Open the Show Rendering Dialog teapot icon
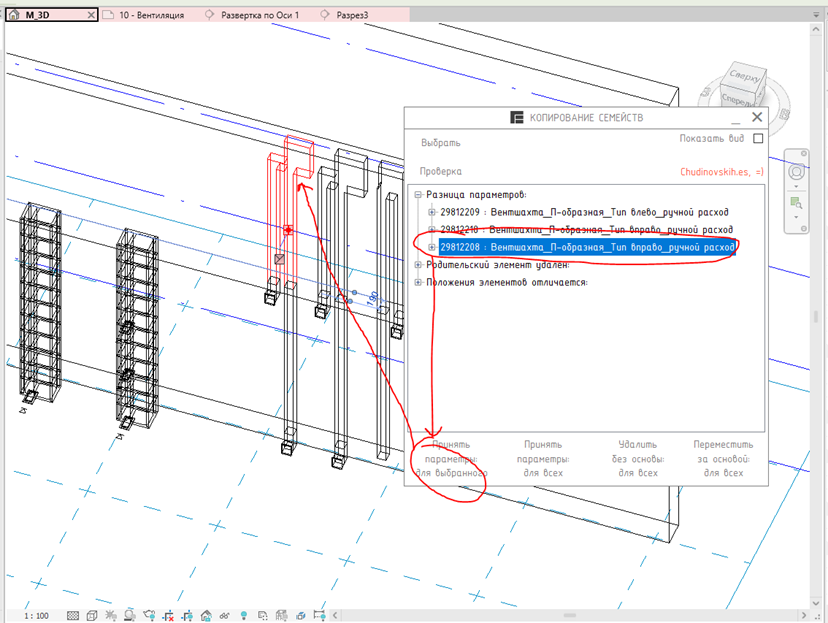This screenshot has width=828, height=623. tap(149, 616)
